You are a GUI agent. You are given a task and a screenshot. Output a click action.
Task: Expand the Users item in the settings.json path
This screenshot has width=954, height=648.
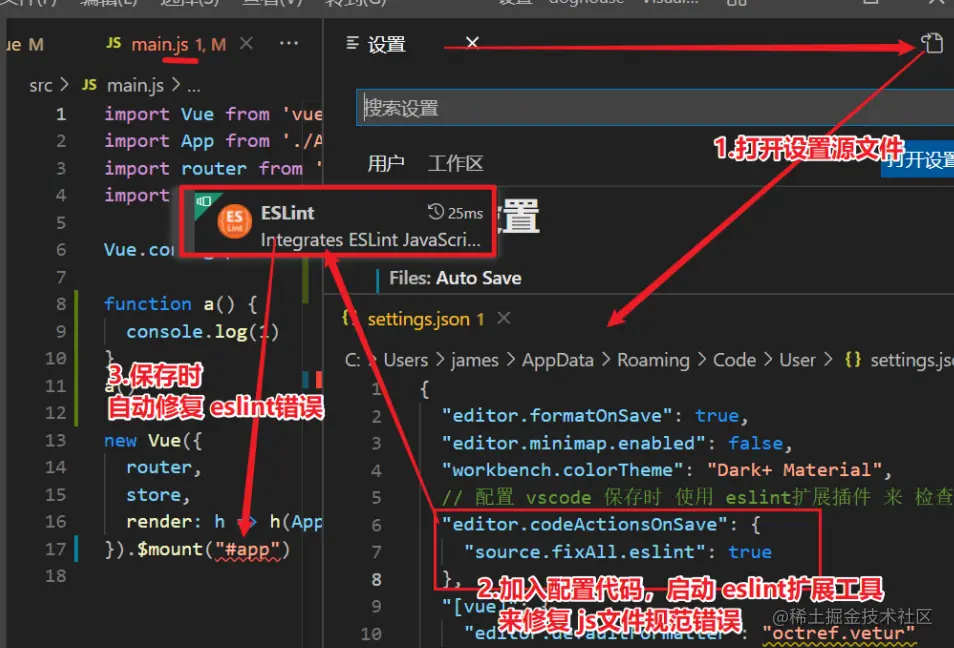[x=407, y=360]
